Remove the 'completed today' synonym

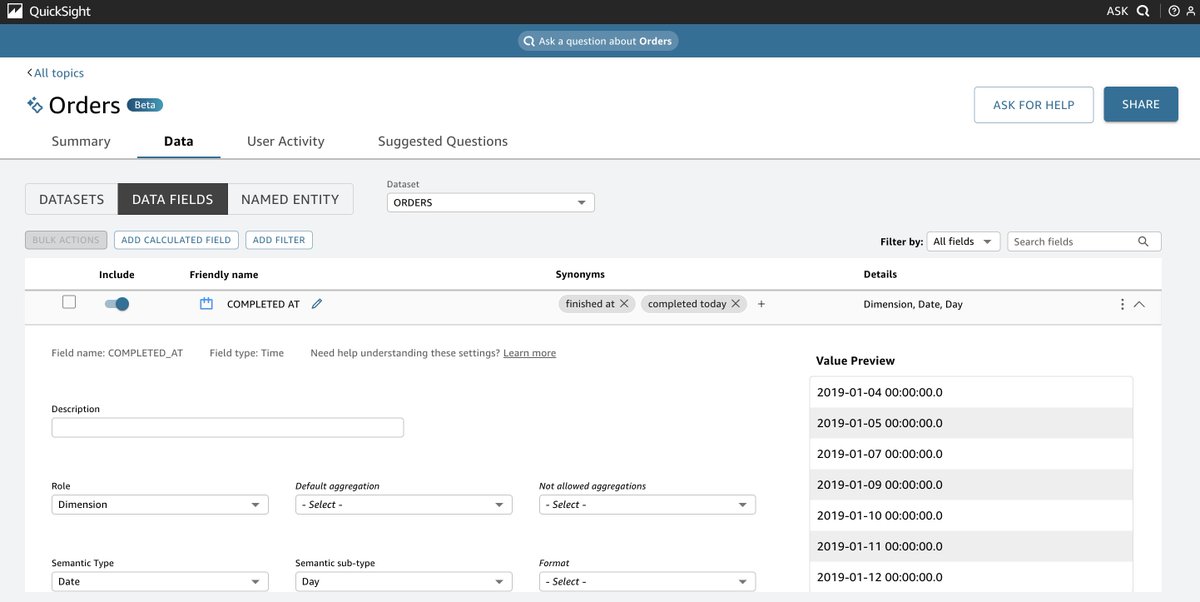(736, 304)
